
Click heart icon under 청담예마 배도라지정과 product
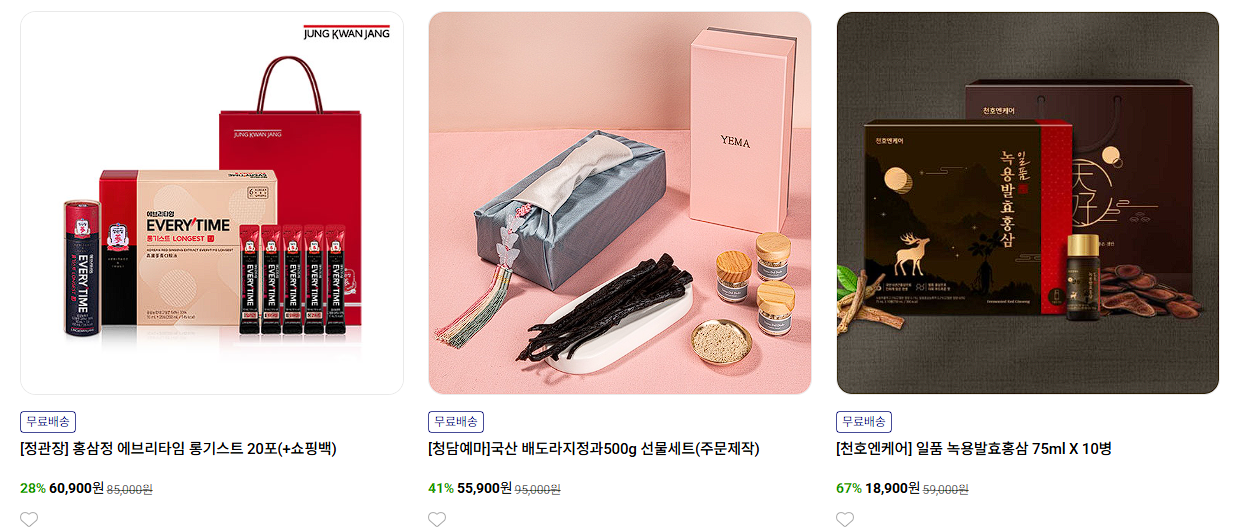point(437,520)
